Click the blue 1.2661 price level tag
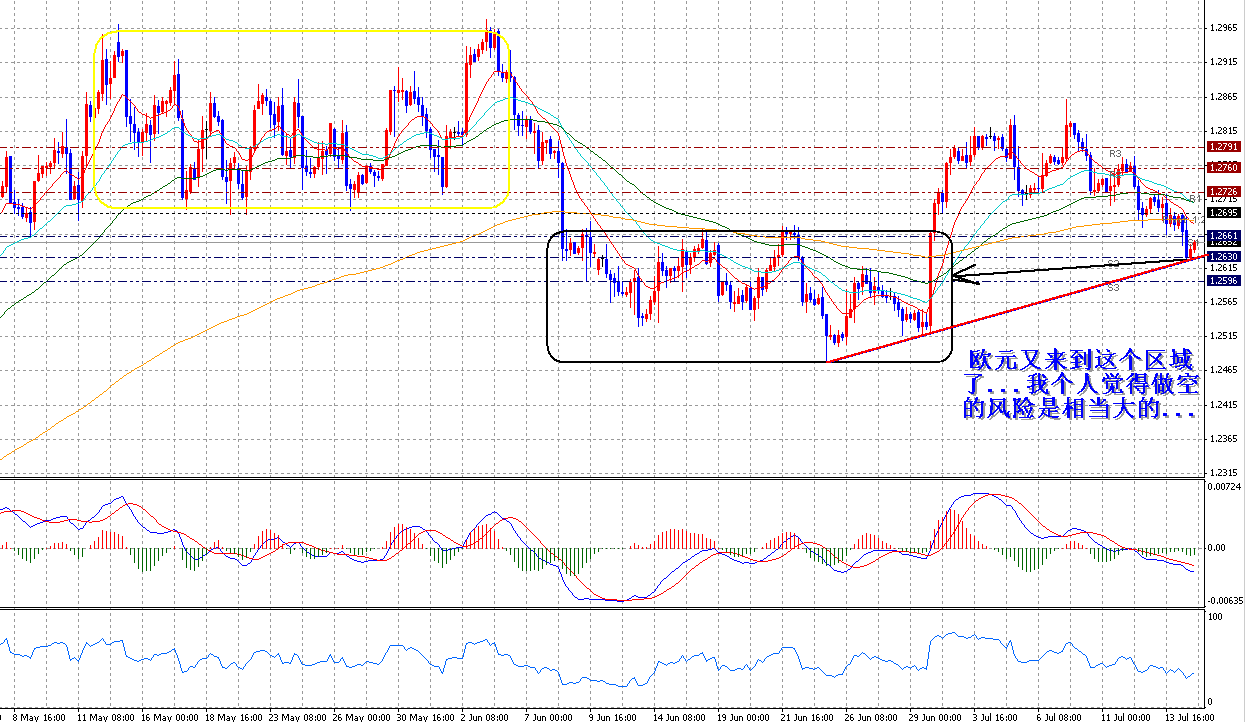Viewport: 1246px width, 722px height. pos(1223,235)
